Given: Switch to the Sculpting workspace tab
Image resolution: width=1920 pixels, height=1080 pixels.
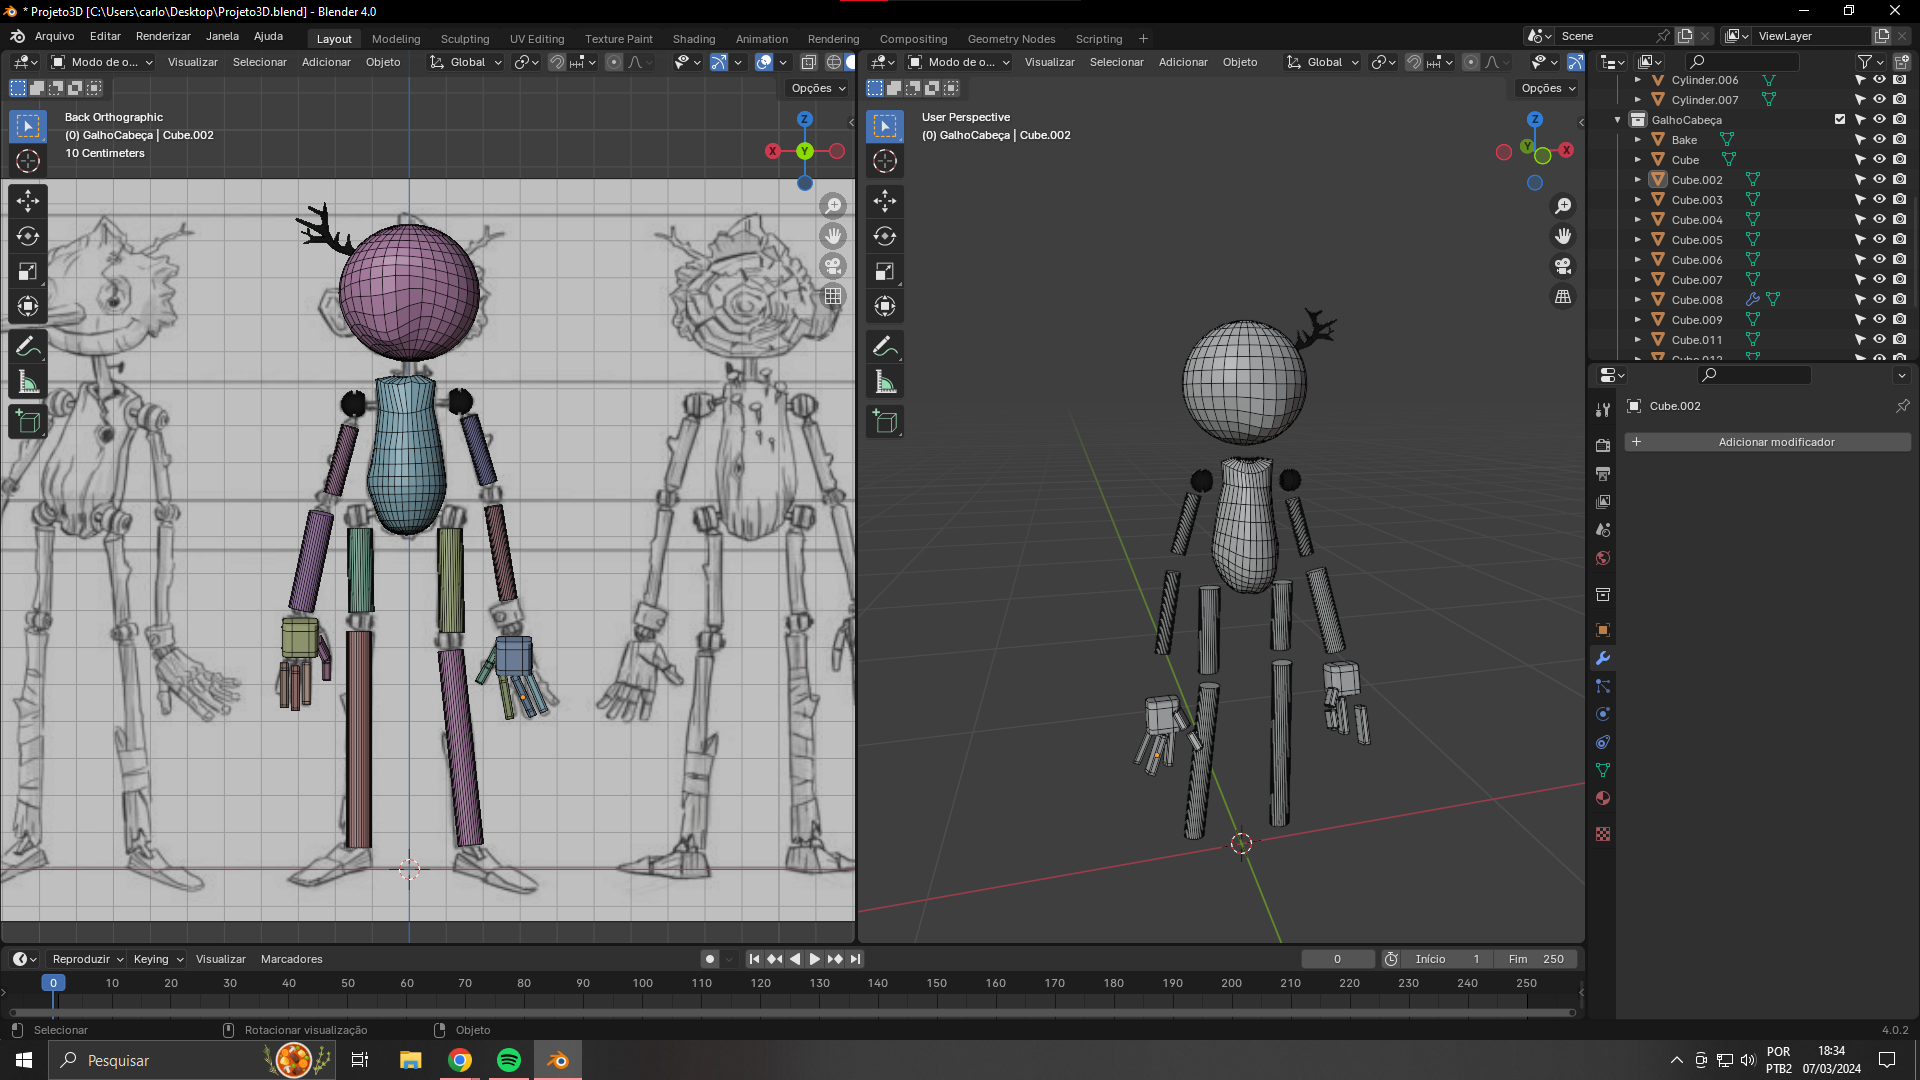Looking at the screenshot, I should [x=465, y=39].
